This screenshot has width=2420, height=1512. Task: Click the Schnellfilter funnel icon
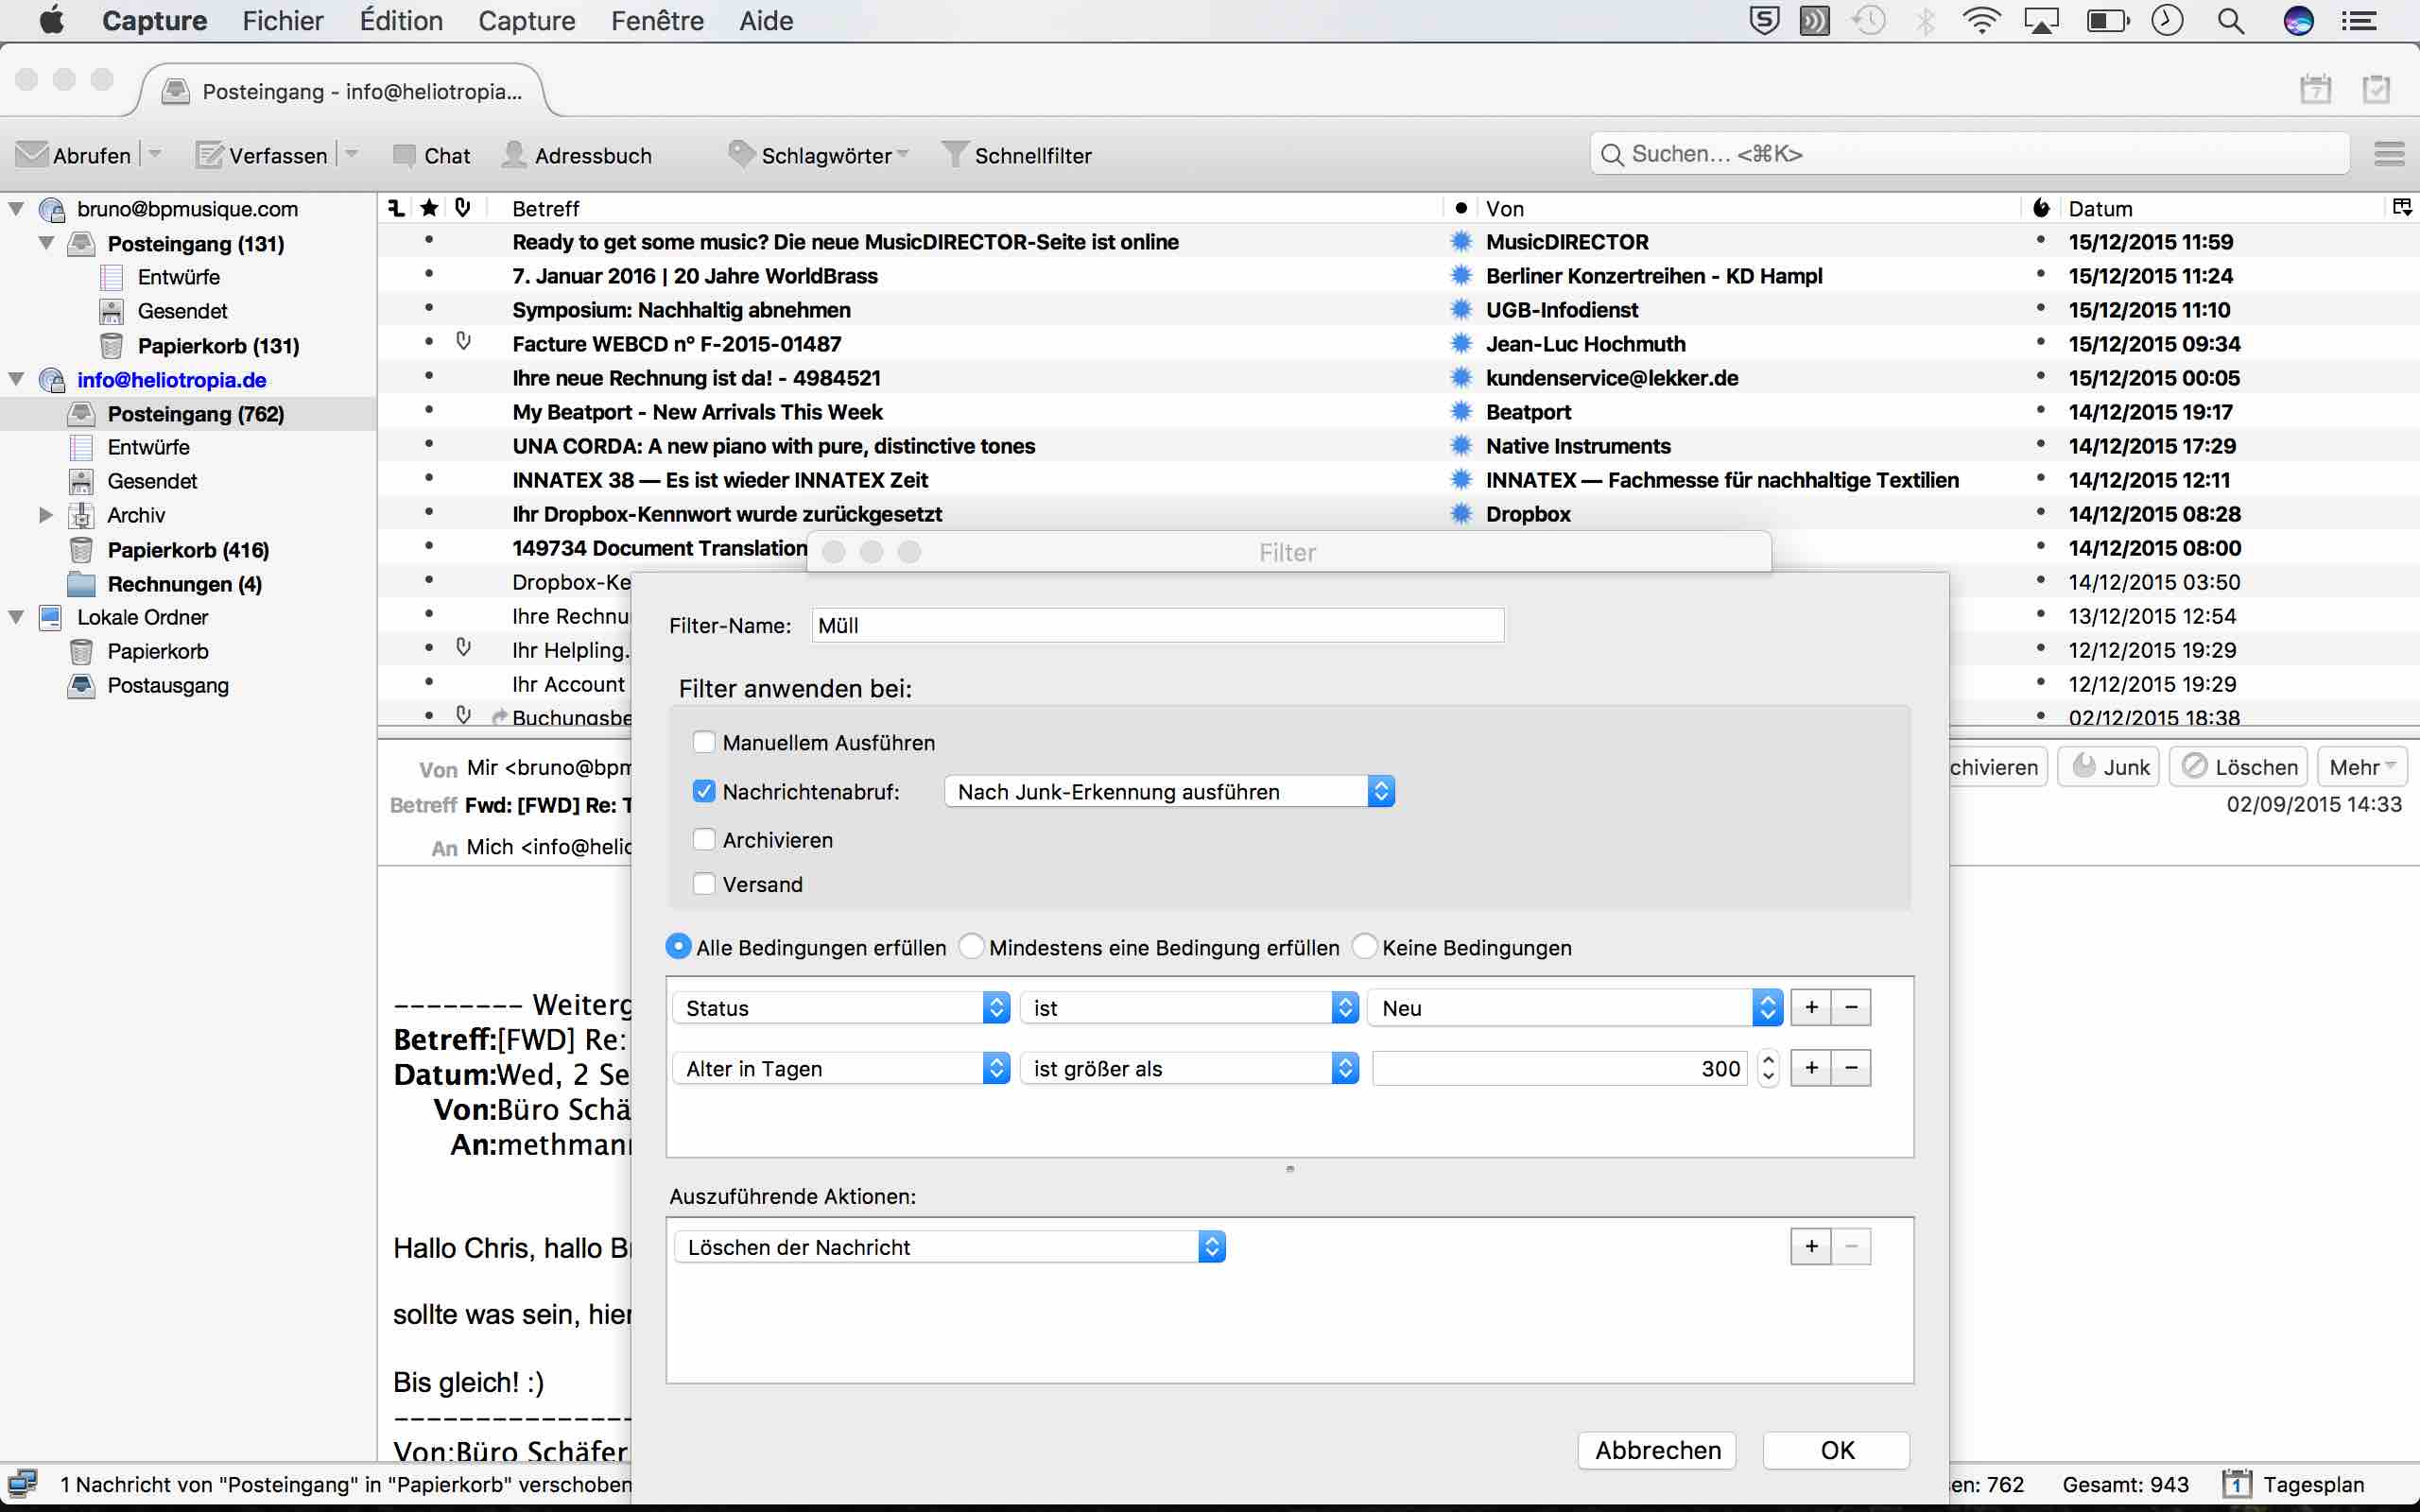click(x=955, y=154)
